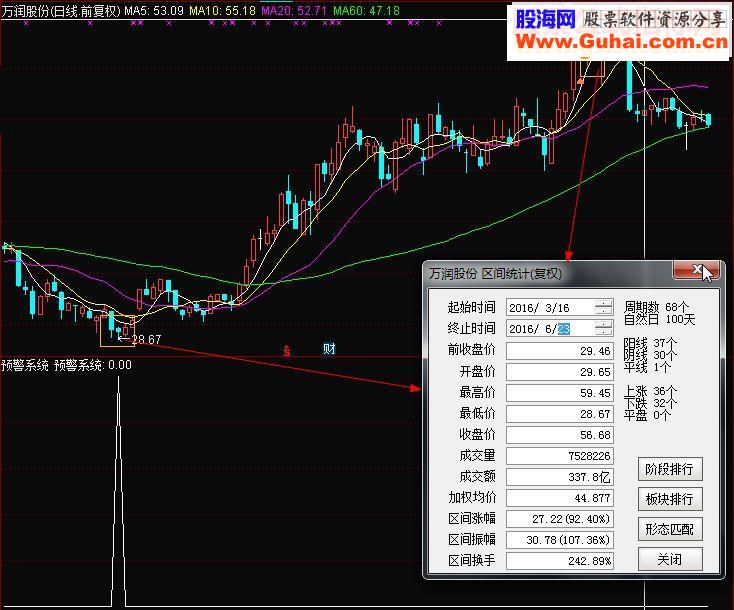The image size is (734, 610).
Task: Close dialog with 关闭 button
Action: click(670, 559)
